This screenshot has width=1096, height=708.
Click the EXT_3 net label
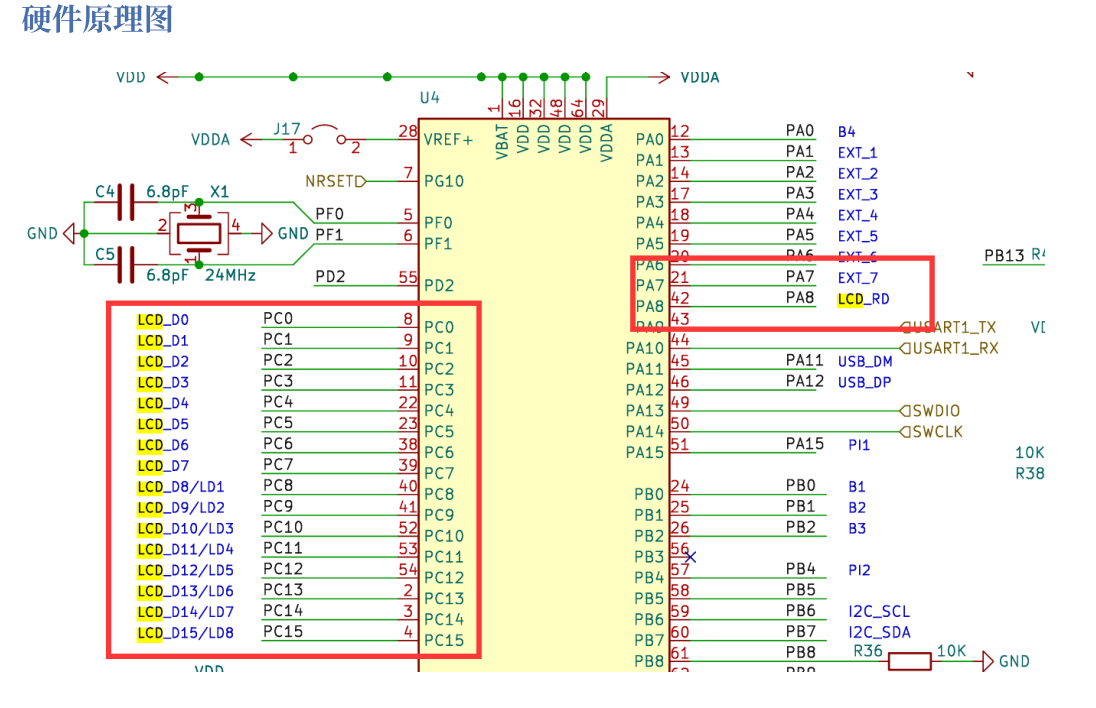coord(858,195)
